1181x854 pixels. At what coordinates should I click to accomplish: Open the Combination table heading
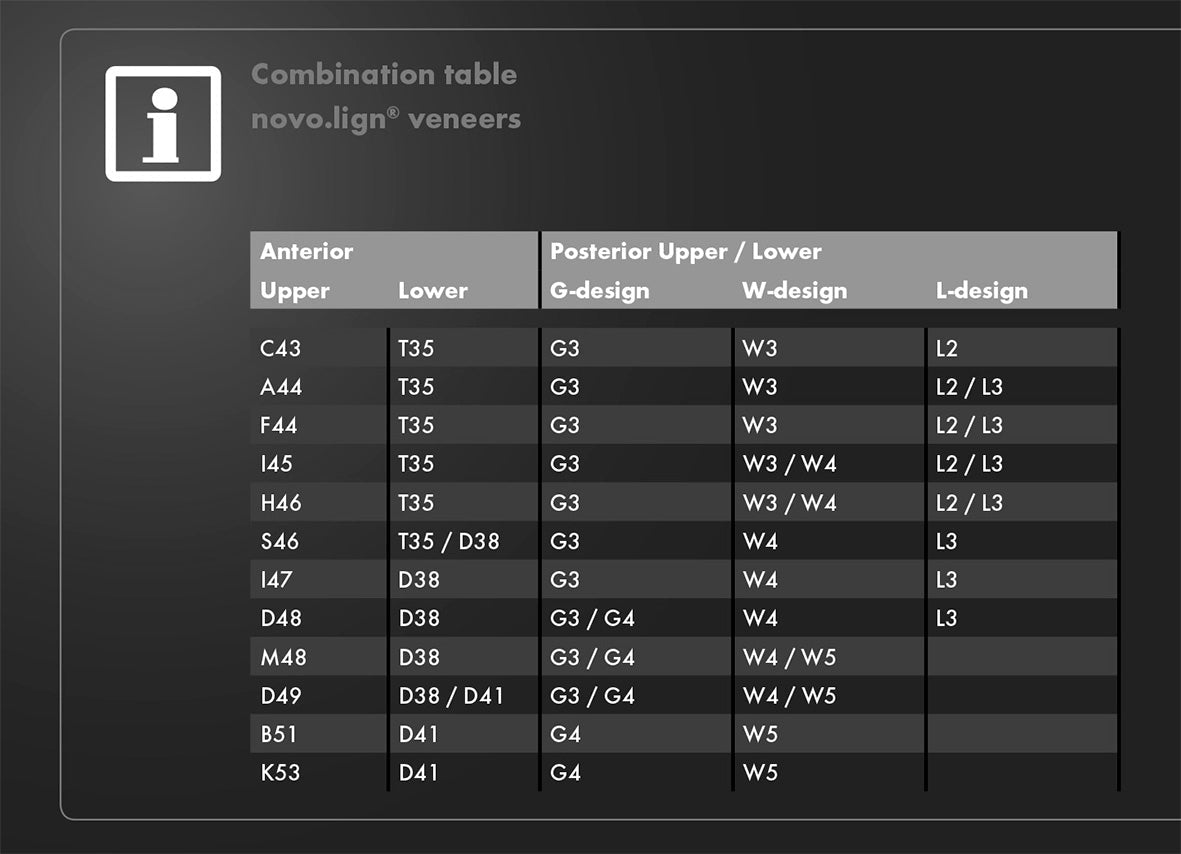(384, 74)
